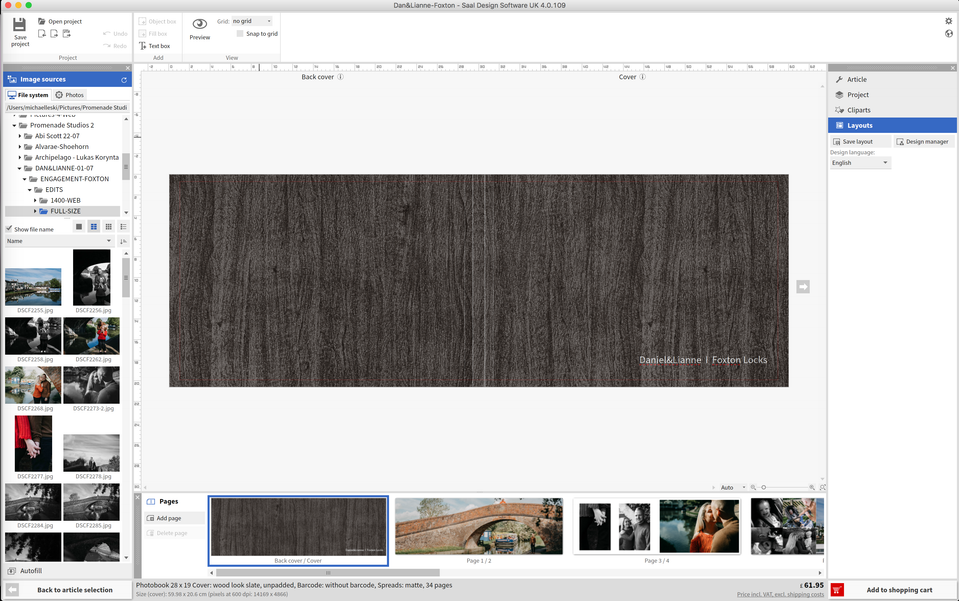Viewport: 959px width, 601px height.
Task: Open the Auto zoom dropdown
Action: [x=733, y=487]
